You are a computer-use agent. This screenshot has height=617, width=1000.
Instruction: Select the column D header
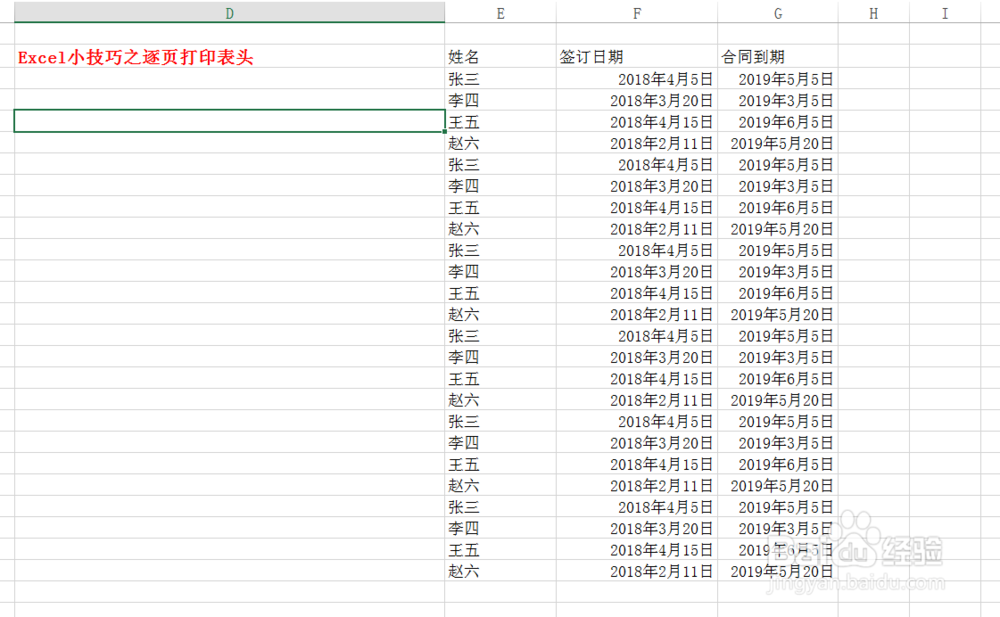pyautogui.click(x=229, y=13)
